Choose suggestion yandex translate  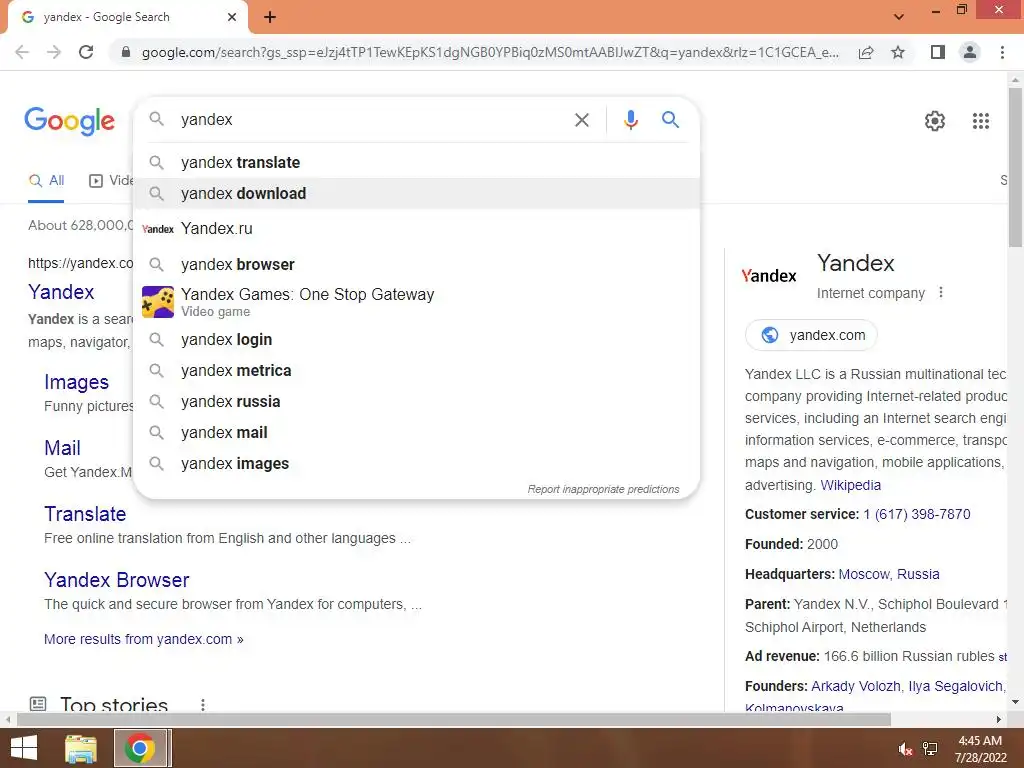coord(416,163)
